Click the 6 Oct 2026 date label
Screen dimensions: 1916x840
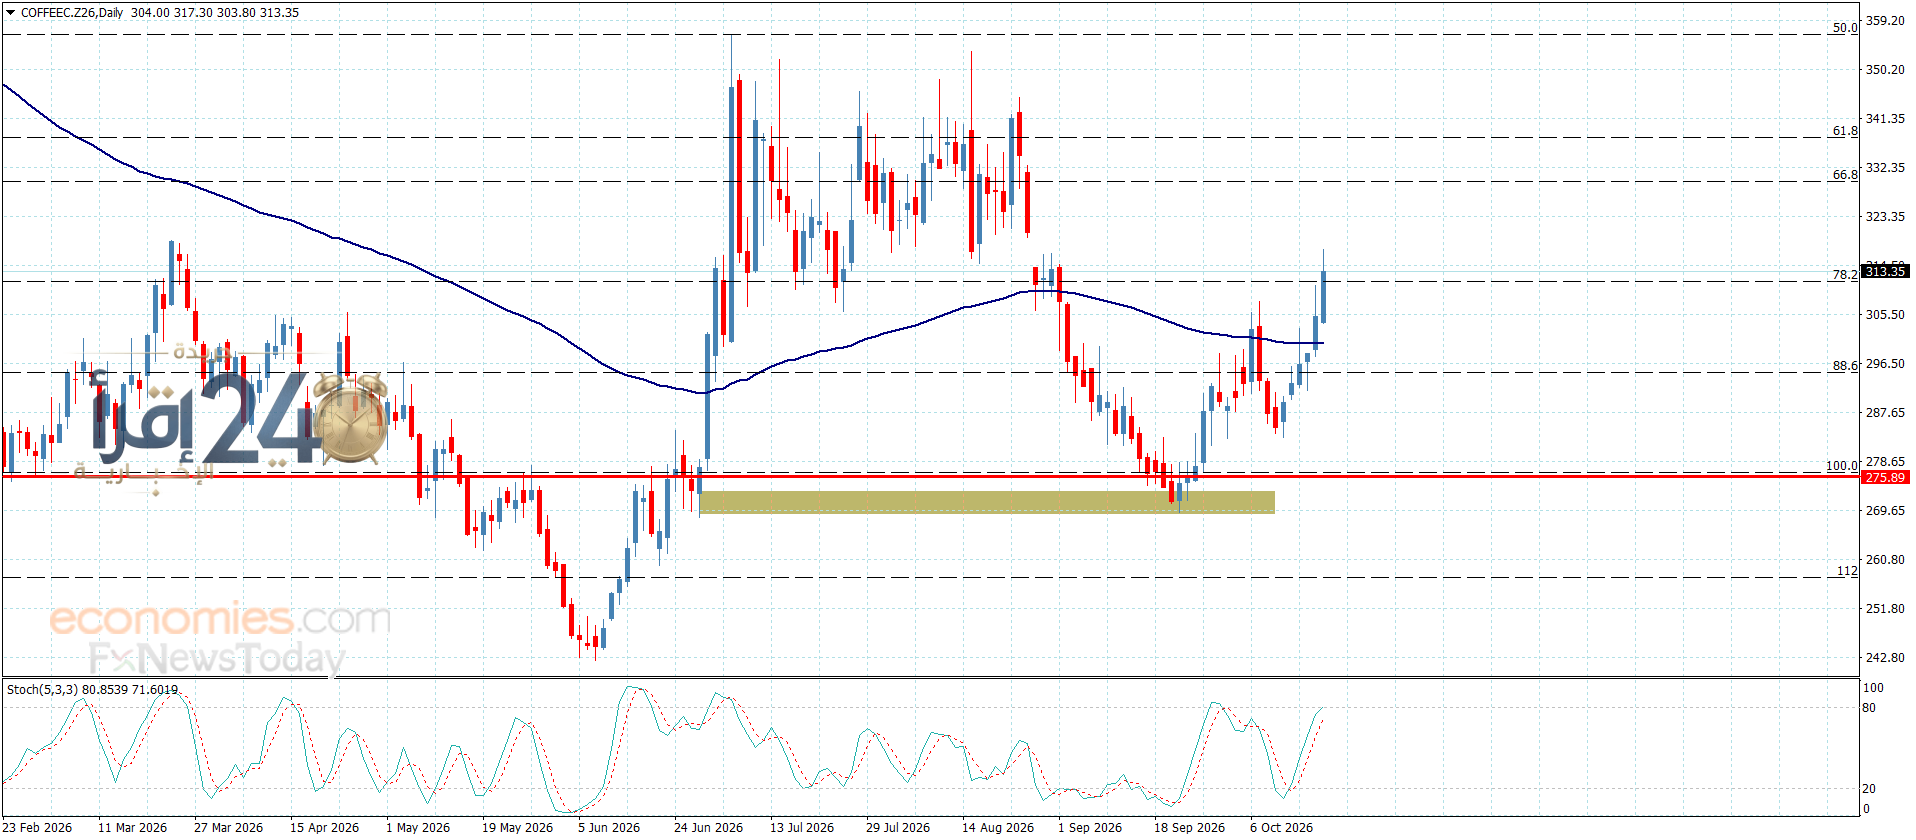click(x=1281, y=828)
